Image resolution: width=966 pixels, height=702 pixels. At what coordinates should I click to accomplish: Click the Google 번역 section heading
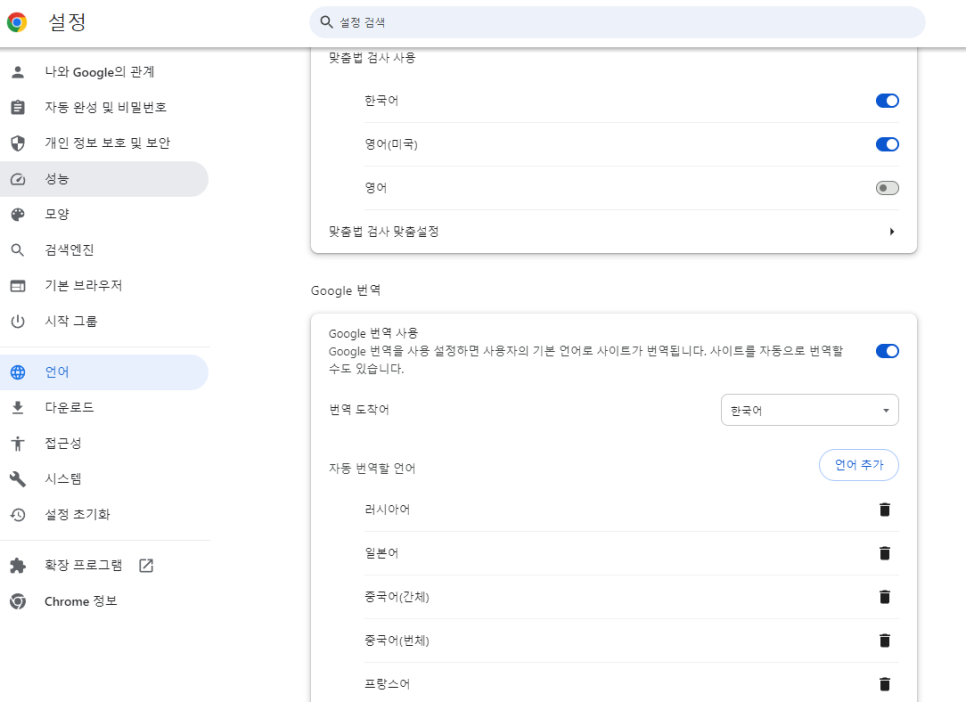click(346, 291)
